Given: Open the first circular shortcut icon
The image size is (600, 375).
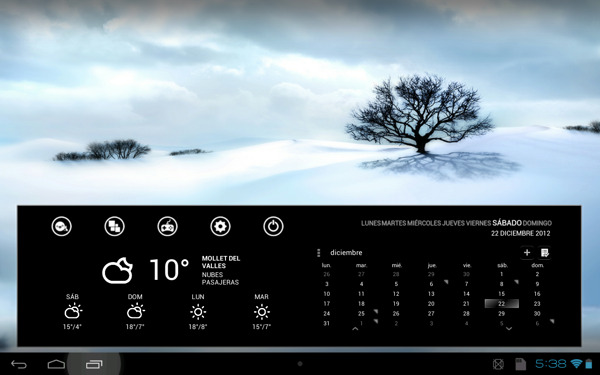Looking at the screenshot, I should (x=62, y=226).
